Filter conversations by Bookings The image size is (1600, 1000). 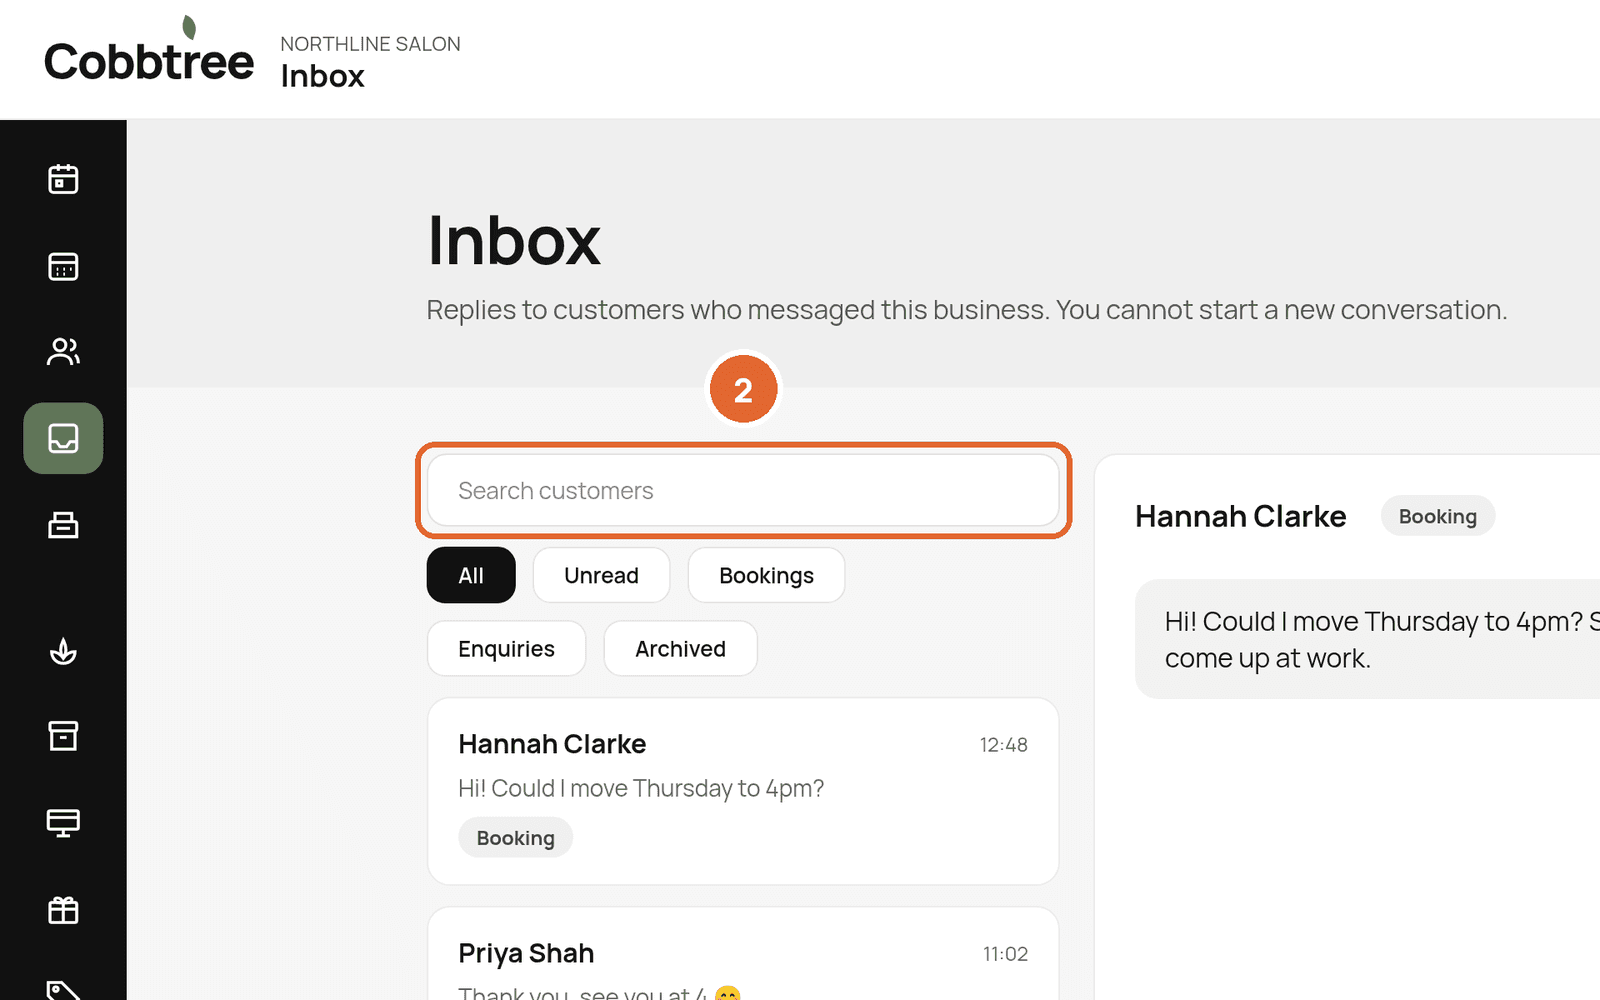click(766, 575)
